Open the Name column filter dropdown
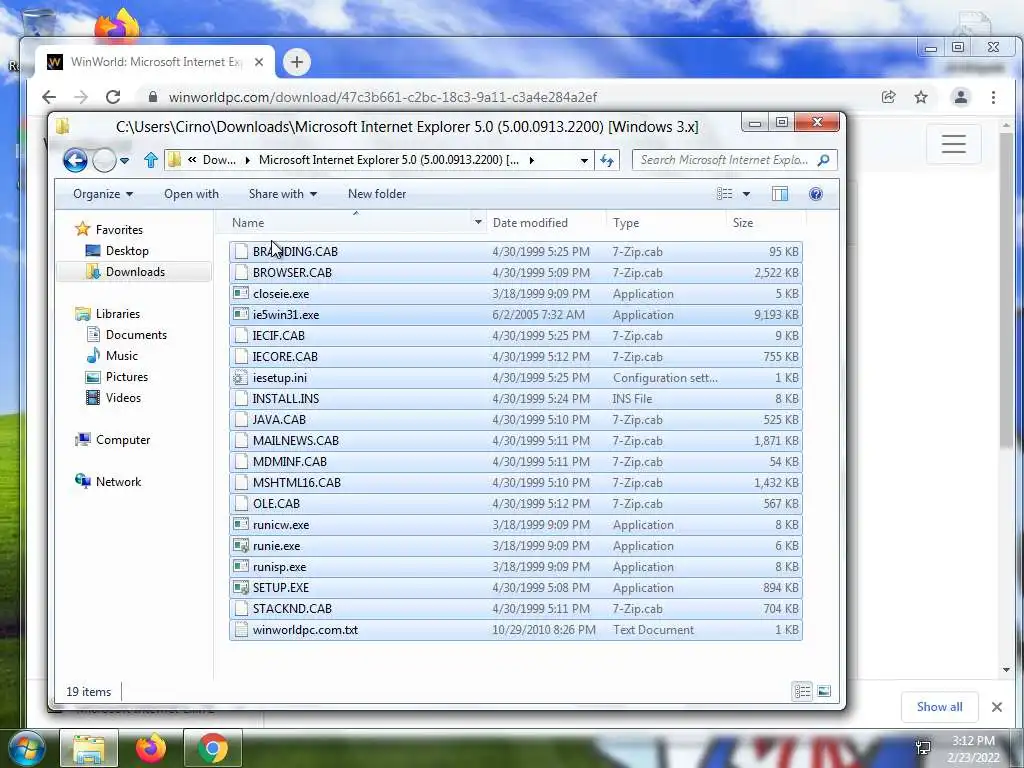 click(x=478, y=223)
